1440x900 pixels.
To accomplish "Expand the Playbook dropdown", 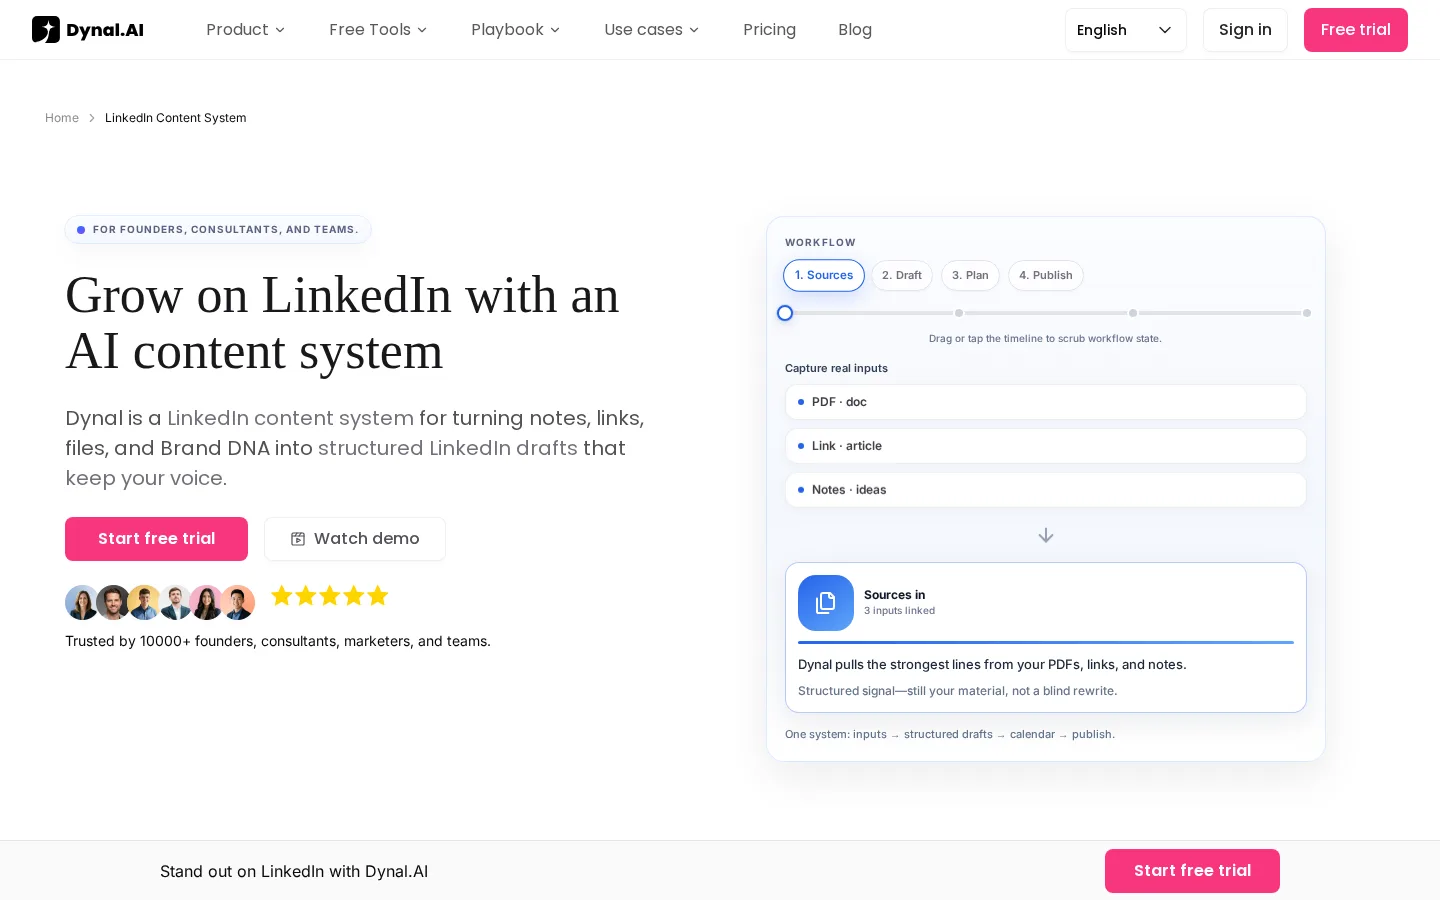I will click(515, 30).
